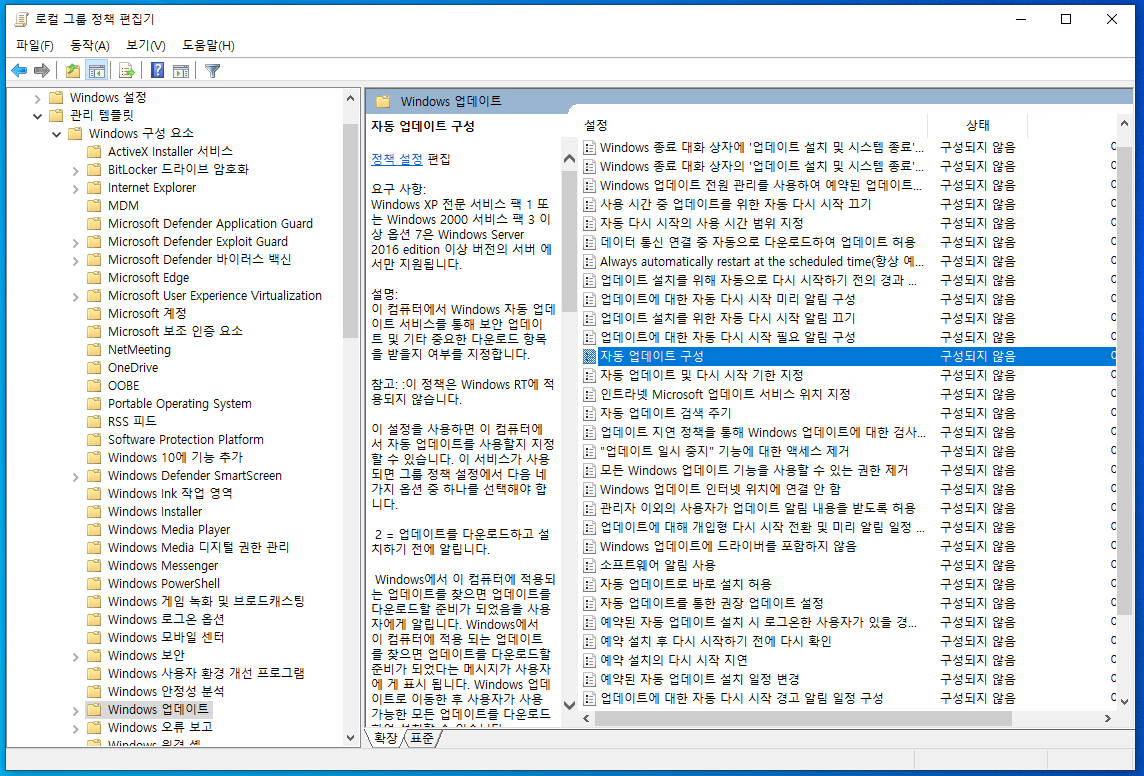
Task: Click the folder icon beside NetMeeting
Action: [94, 349]
